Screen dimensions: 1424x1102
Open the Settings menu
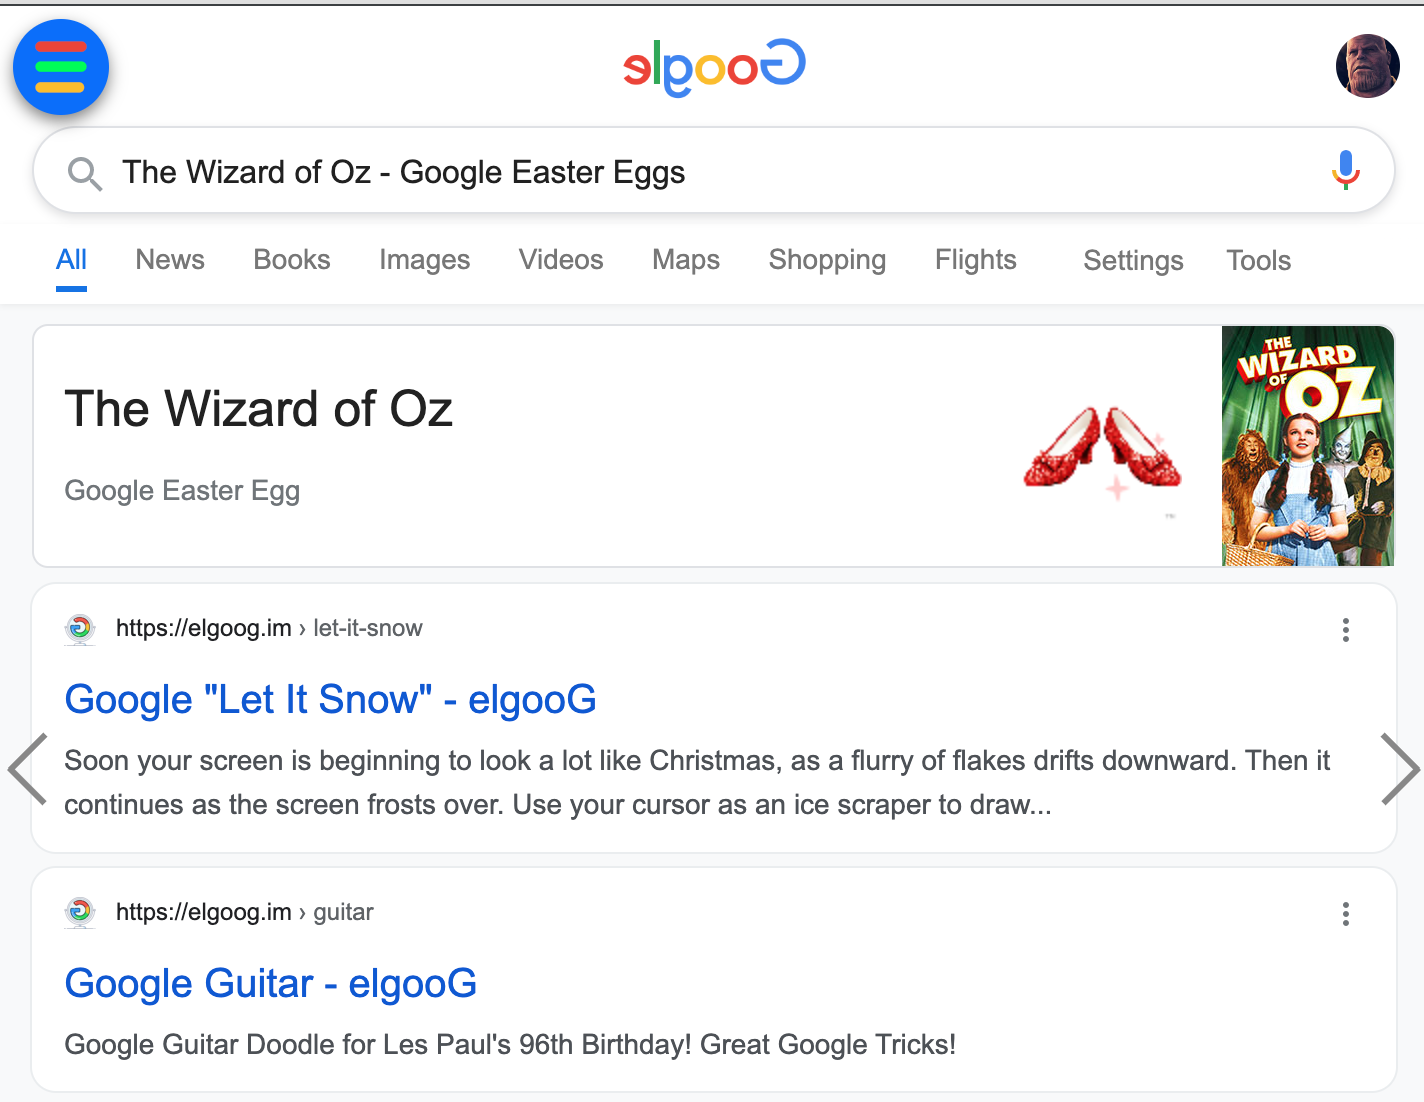click(x=1133, y=261)
